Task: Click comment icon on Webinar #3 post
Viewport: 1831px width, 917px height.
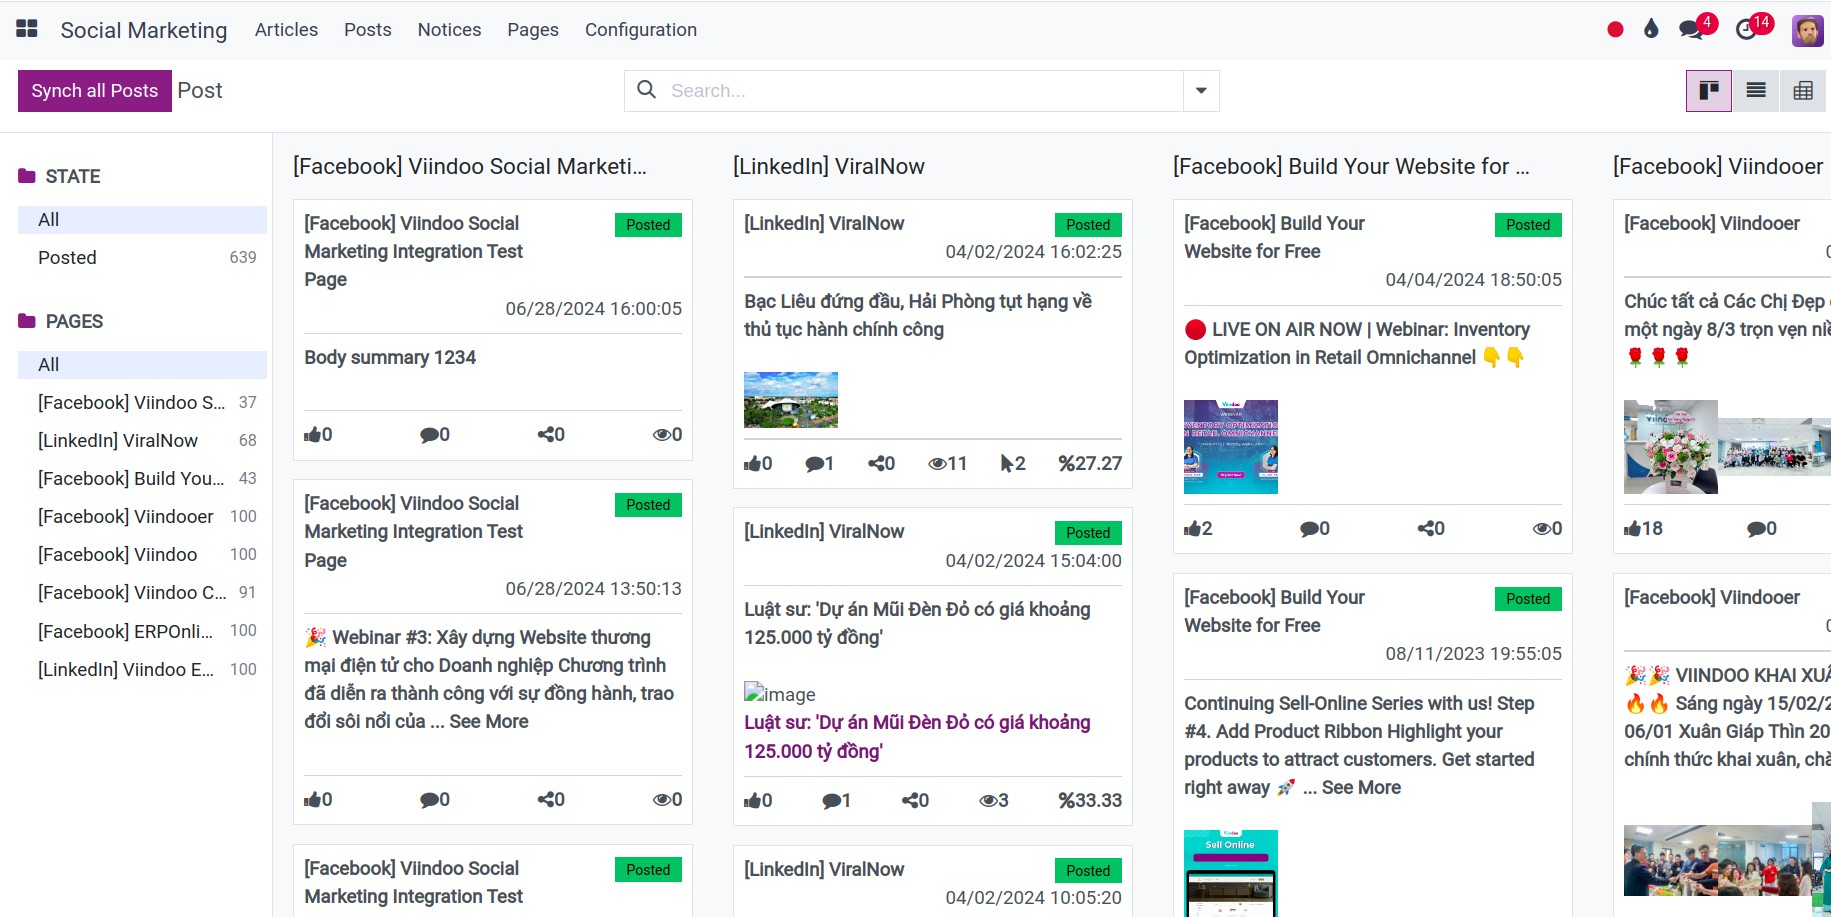Action: click(x=429, y=799)
